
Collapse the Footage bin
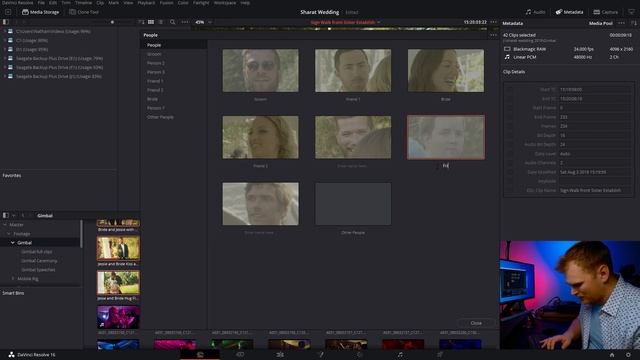pyautogui.click(x=9, y=233)
